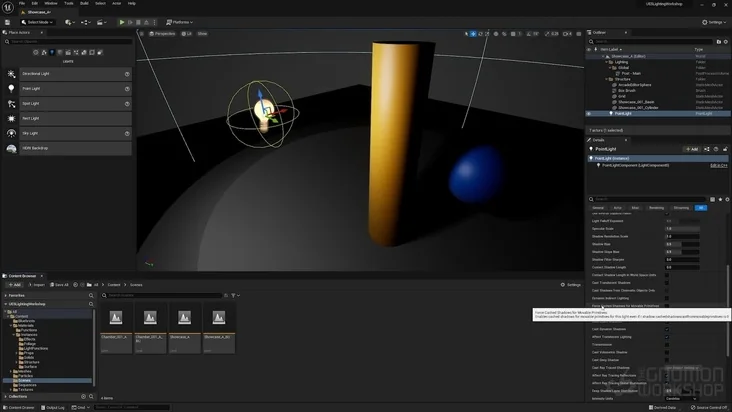The height and width of the screenshot is (412, 732).
Task: Open the Perspective view mode dropdown
Action: 162,34
